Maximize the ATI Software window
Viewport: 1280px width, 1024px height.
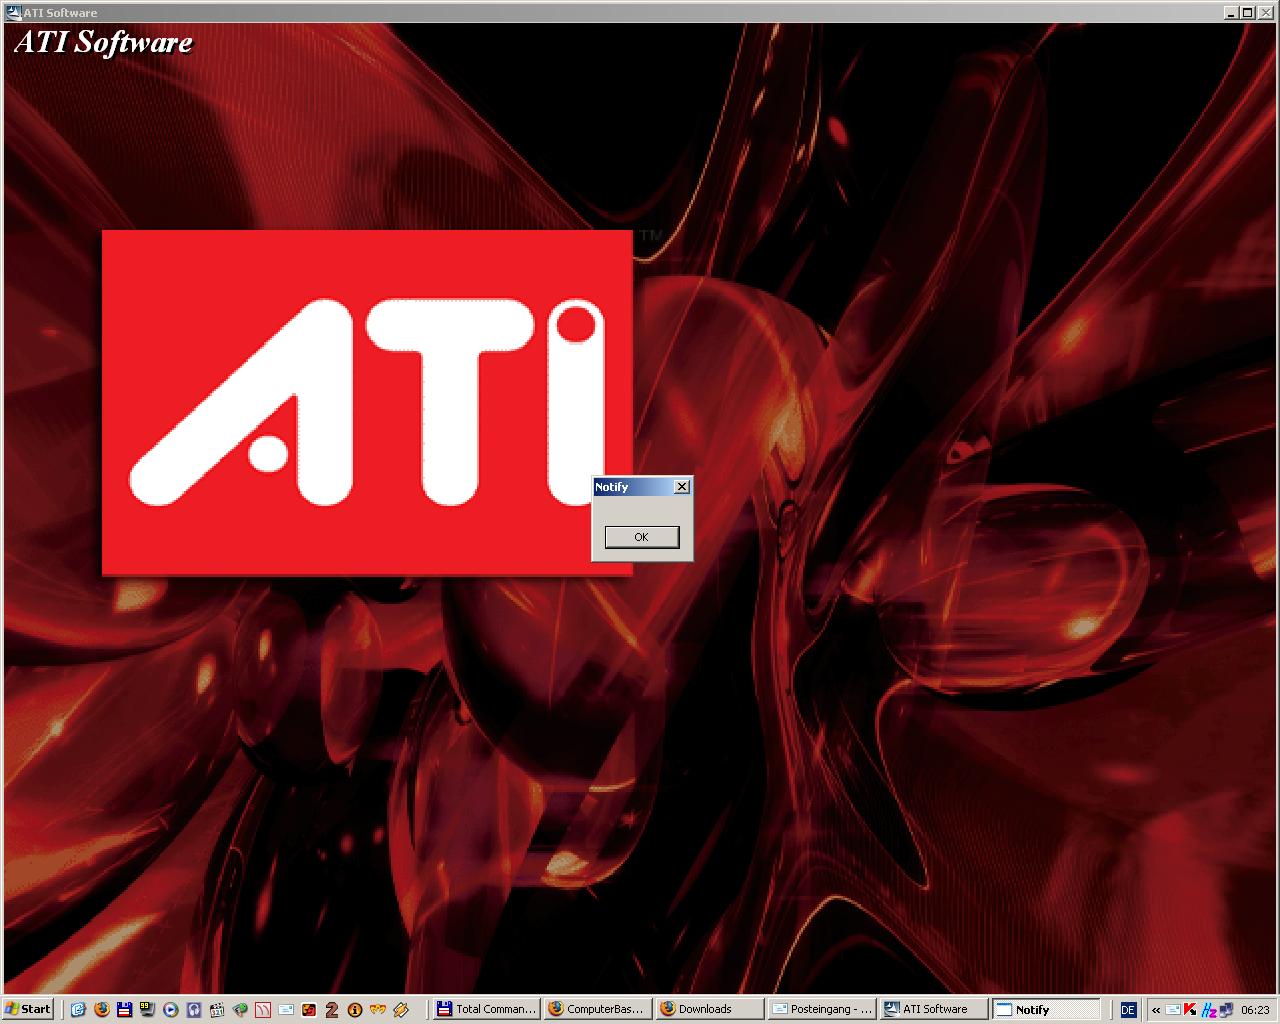1247,12
